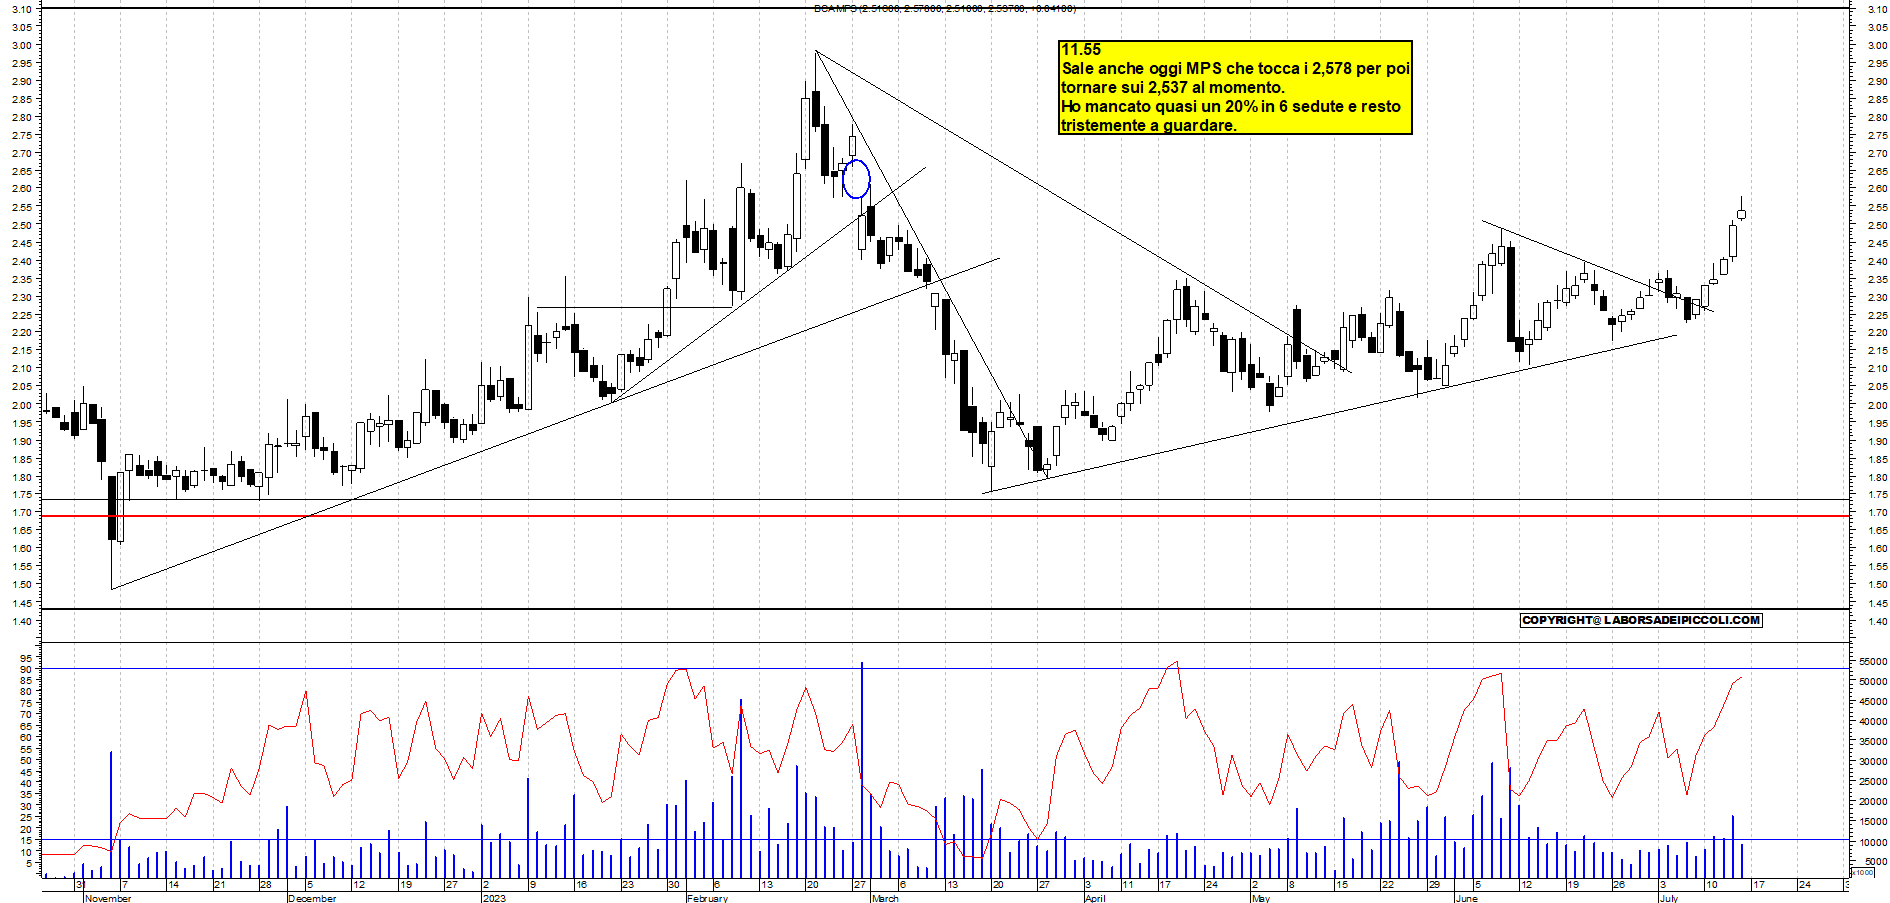Viewport: 1890px width, 903px height.
Task: Click the 2.00 label on the left price axis
Action: coord(21,405)
